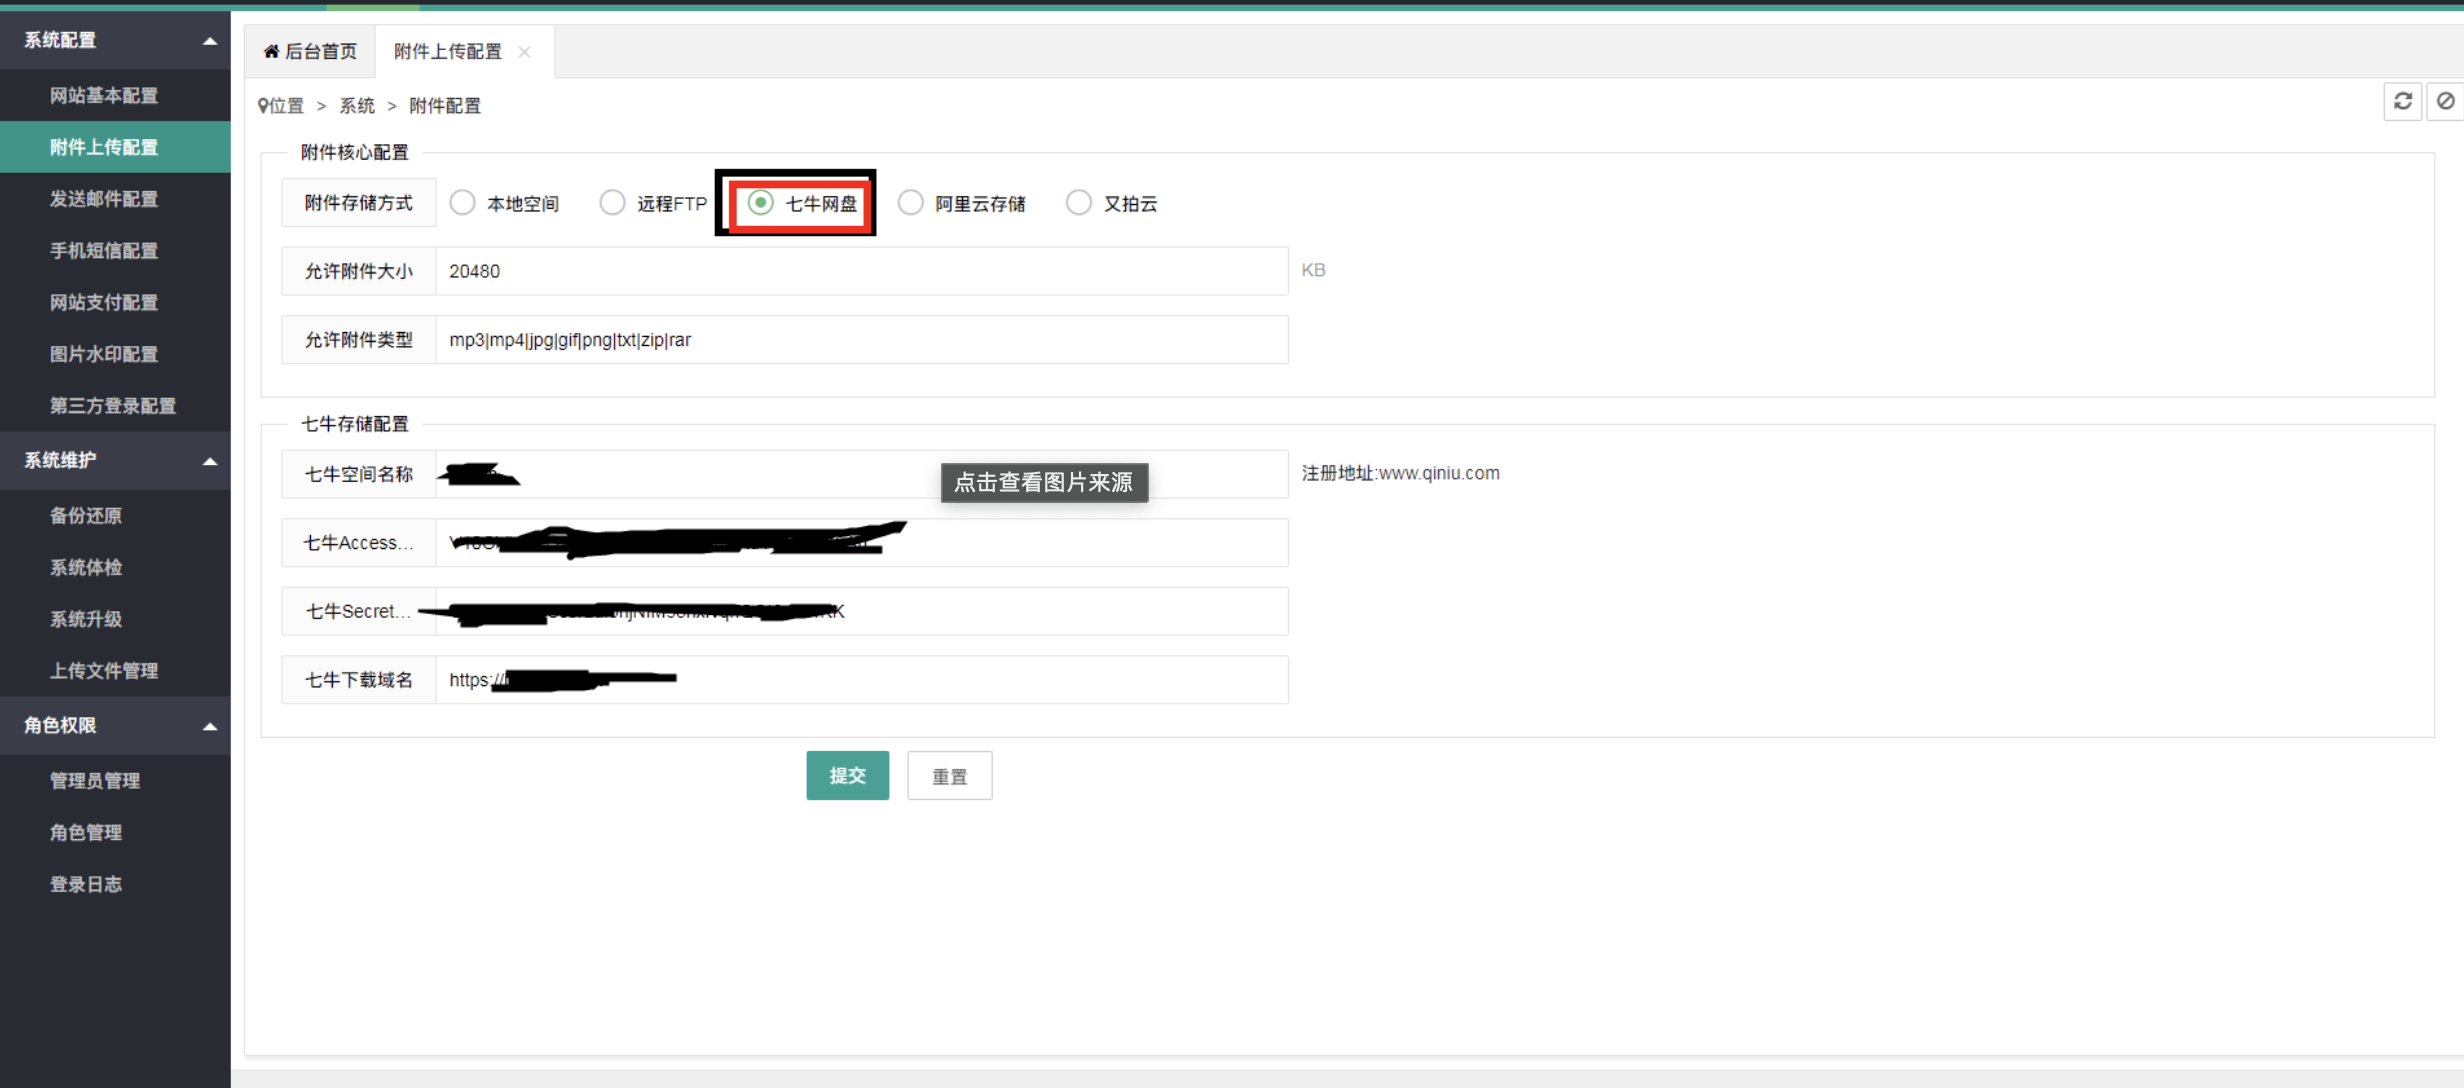The height and width of the screenshot is (1088, 2464).
Task: Collapse the 系统维护 menu group
Action: click(x=210, y=461)
